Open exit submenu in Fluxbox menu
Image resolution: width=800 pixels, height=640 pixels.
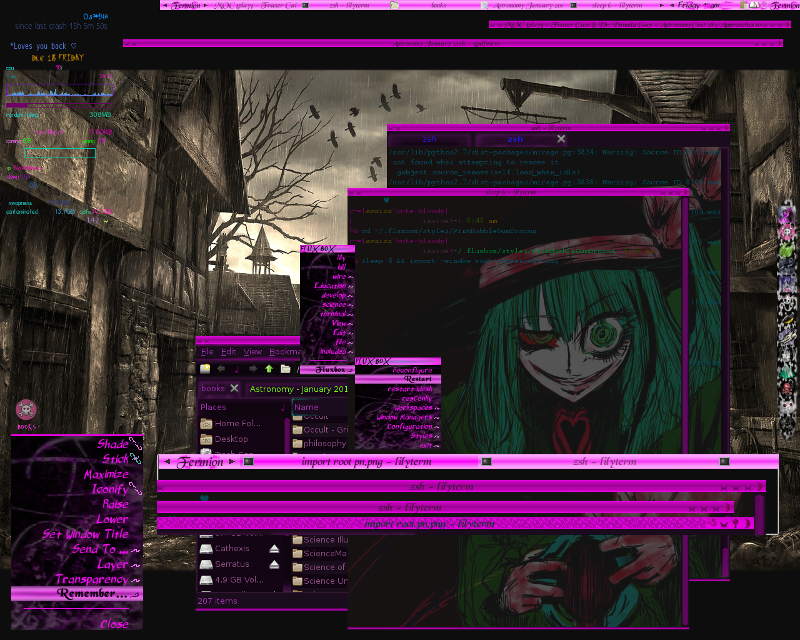[398, 445]
